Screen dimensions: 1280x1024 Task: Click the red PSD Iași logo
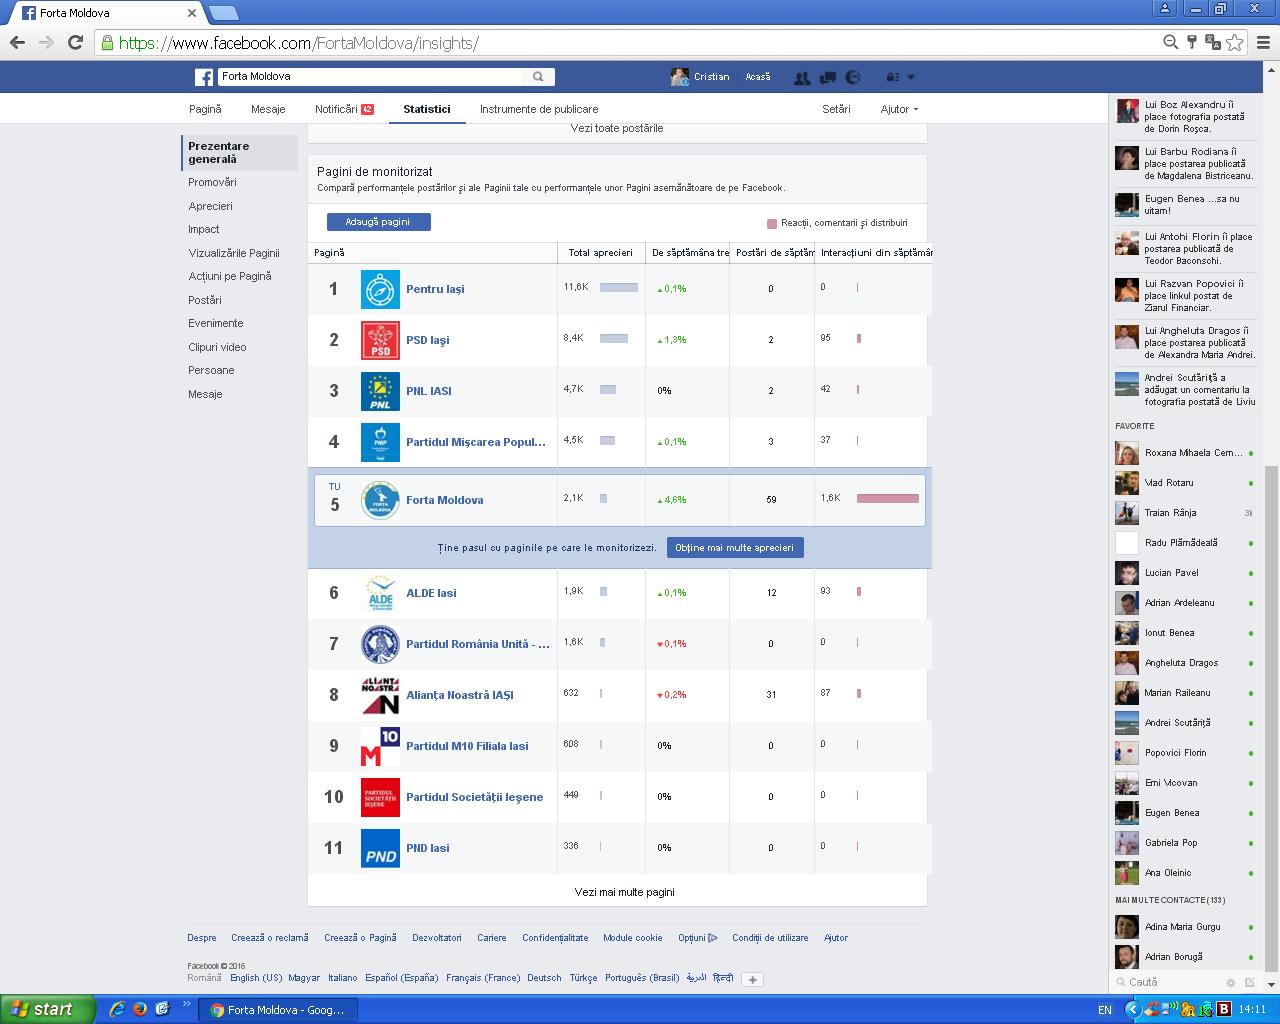380,340
